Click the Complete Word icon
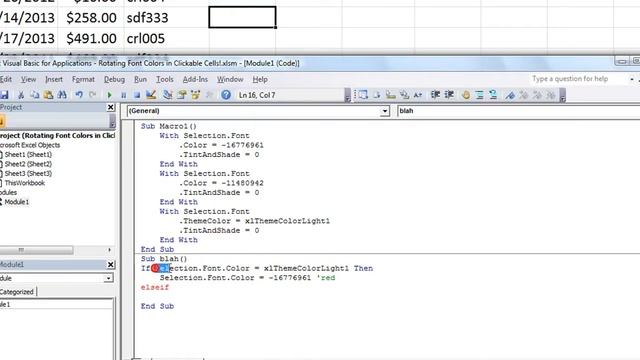 coord(418,95)
